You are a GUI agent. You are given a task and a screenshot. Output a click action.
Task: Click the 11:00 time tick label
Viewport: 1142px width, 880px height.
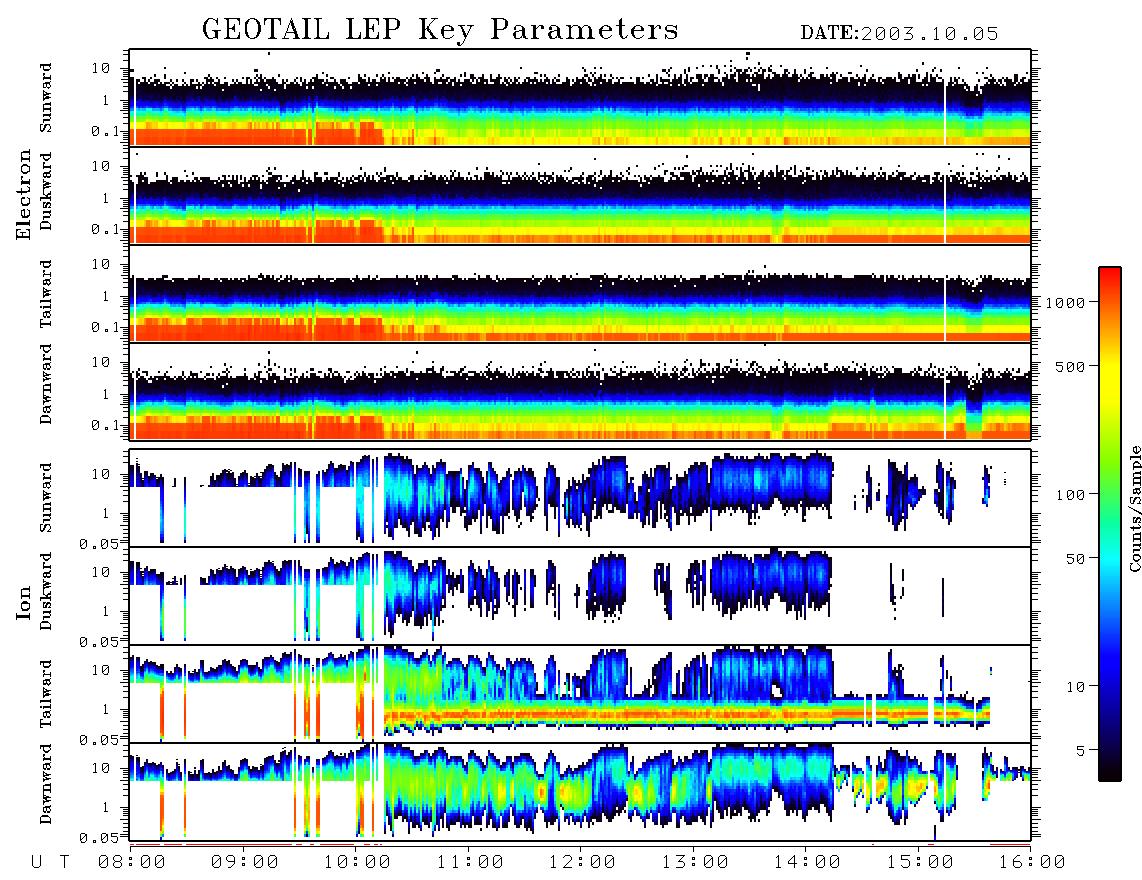pos(470,862)
